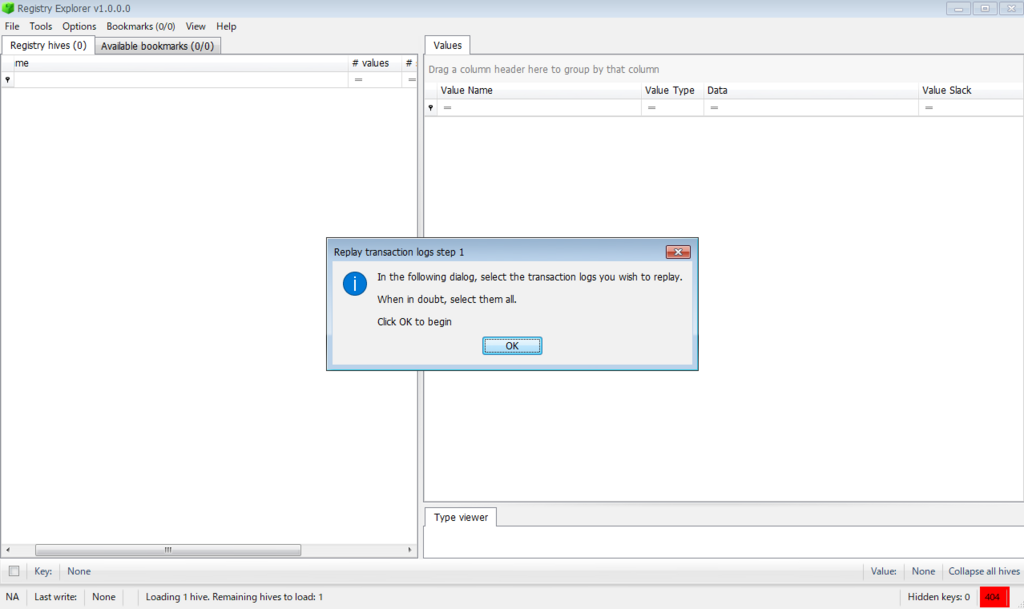Close the Replay transaction logs step 1 dialog
Viewport: 1024px width, 609px height.
[678, 252]
